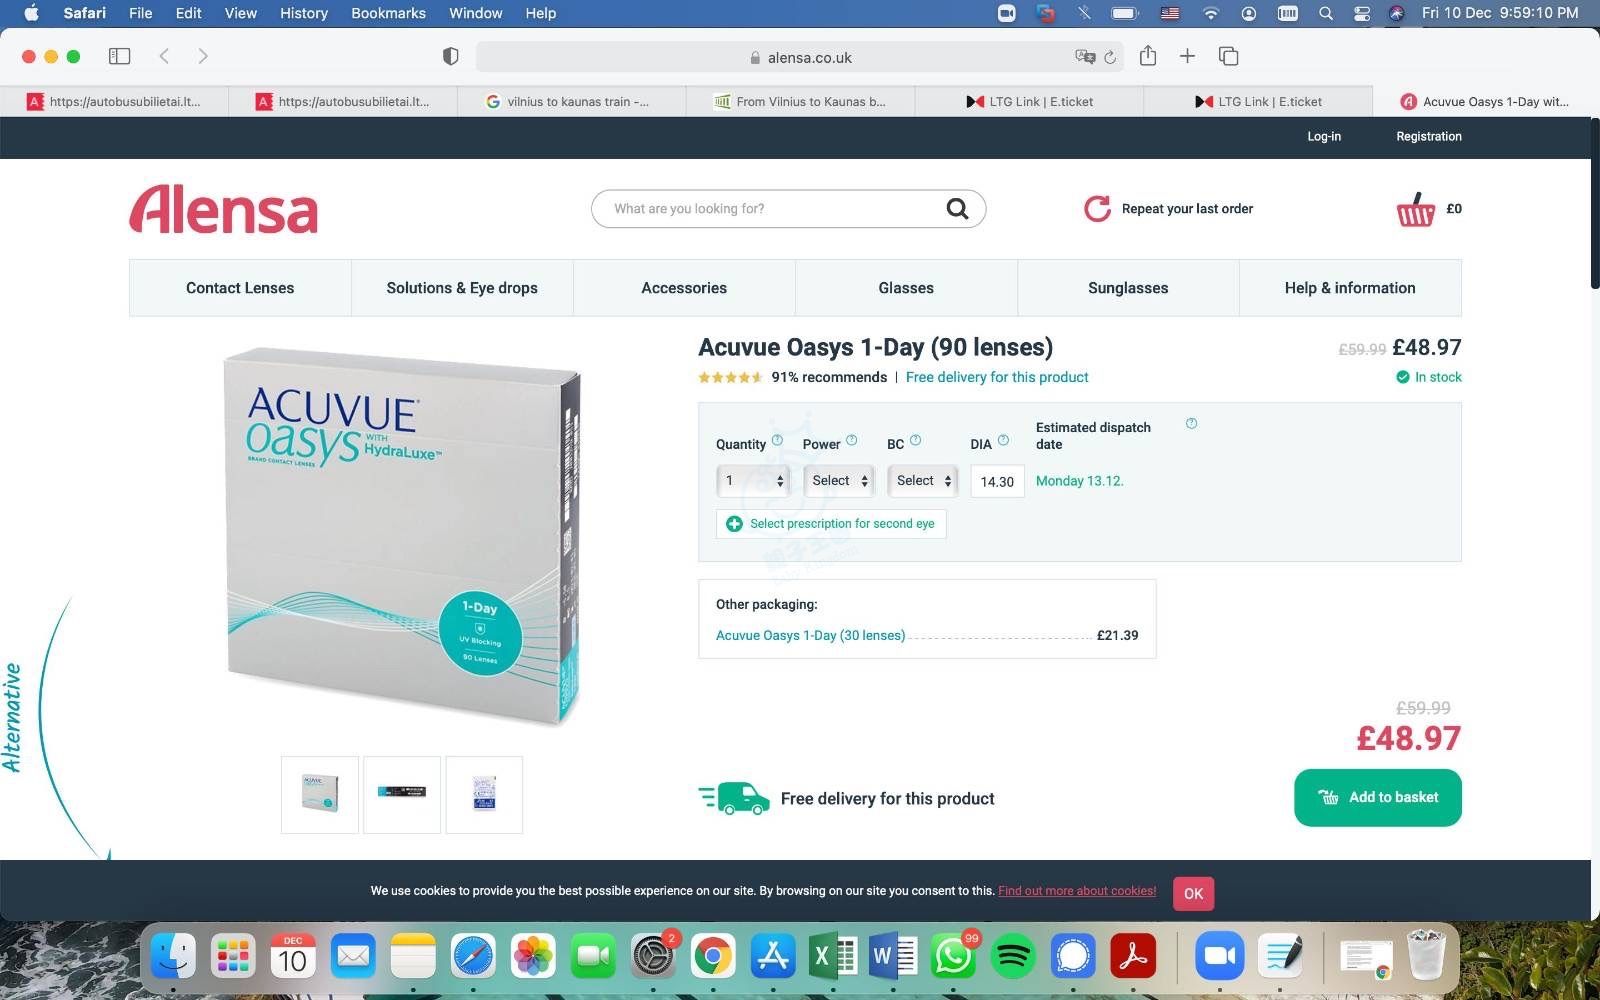Open the shopping basket icon
Image resolution: width=1600 pixels, height=1000 pixels.
coord(1415,209)
